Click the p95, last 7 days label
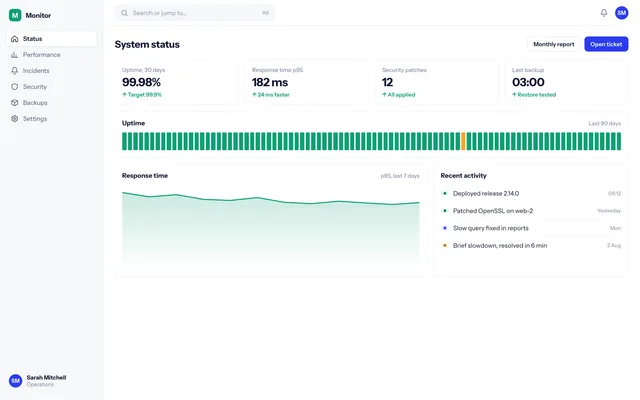Image resolution: width=640 pixels, height=400 pixels. (400, 176)
